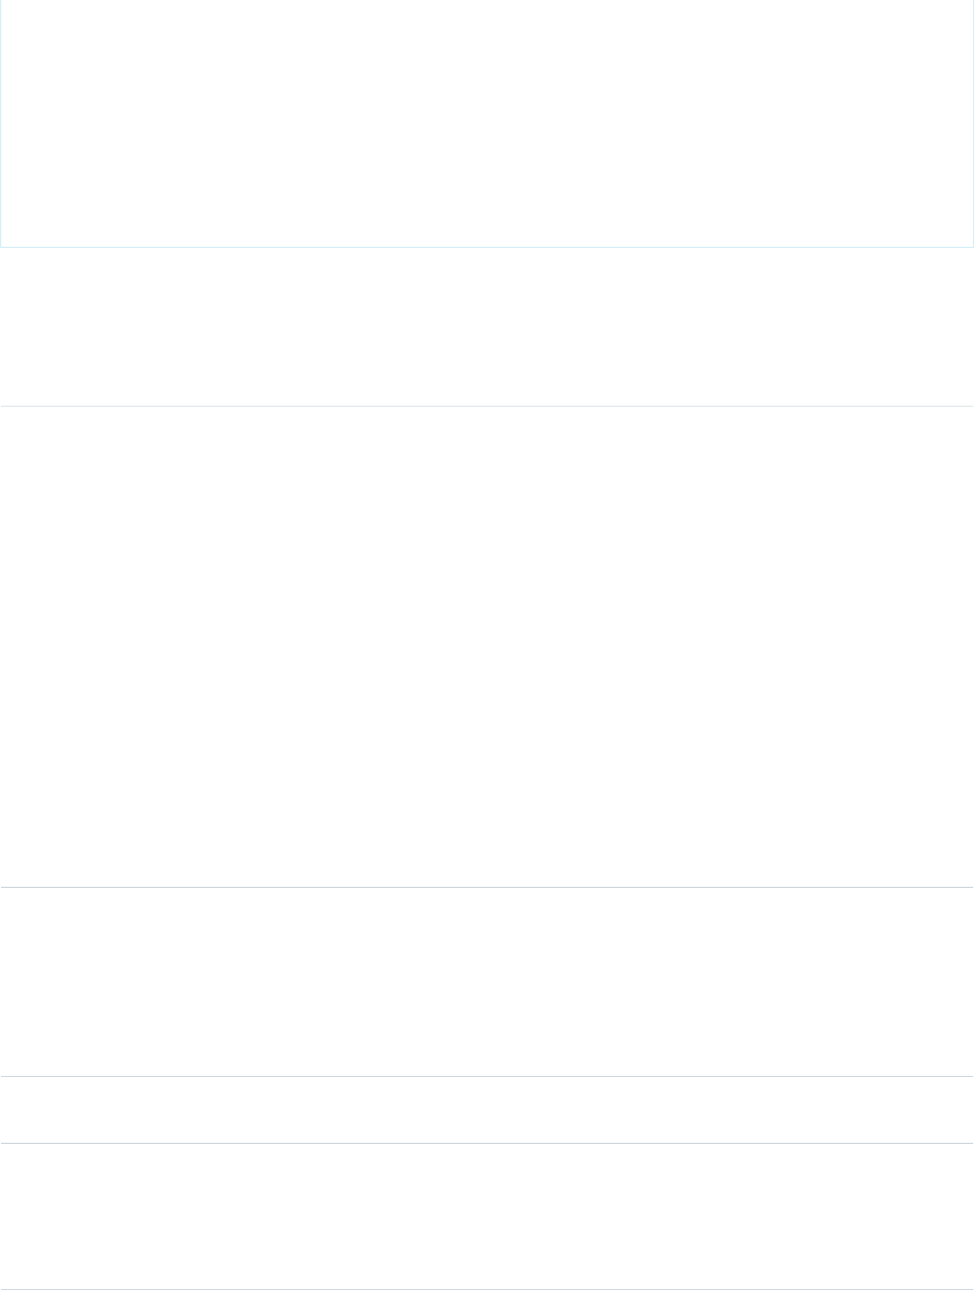Select the blank section below bordered panel
Image resolution: width=974 pixels, height=1290 pixels.
point(487,327)
